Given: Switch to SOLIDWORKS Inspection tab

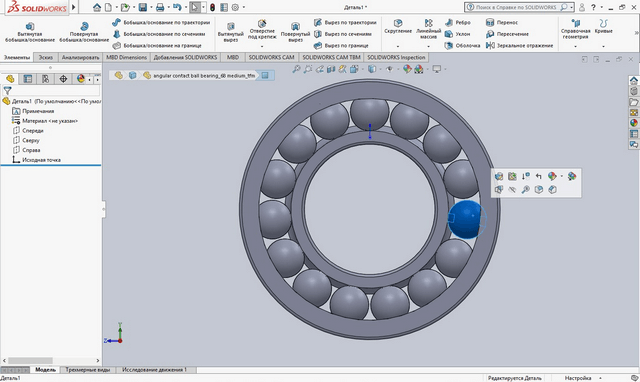Looking at the screenshot, I should click(x=396, y=58).
